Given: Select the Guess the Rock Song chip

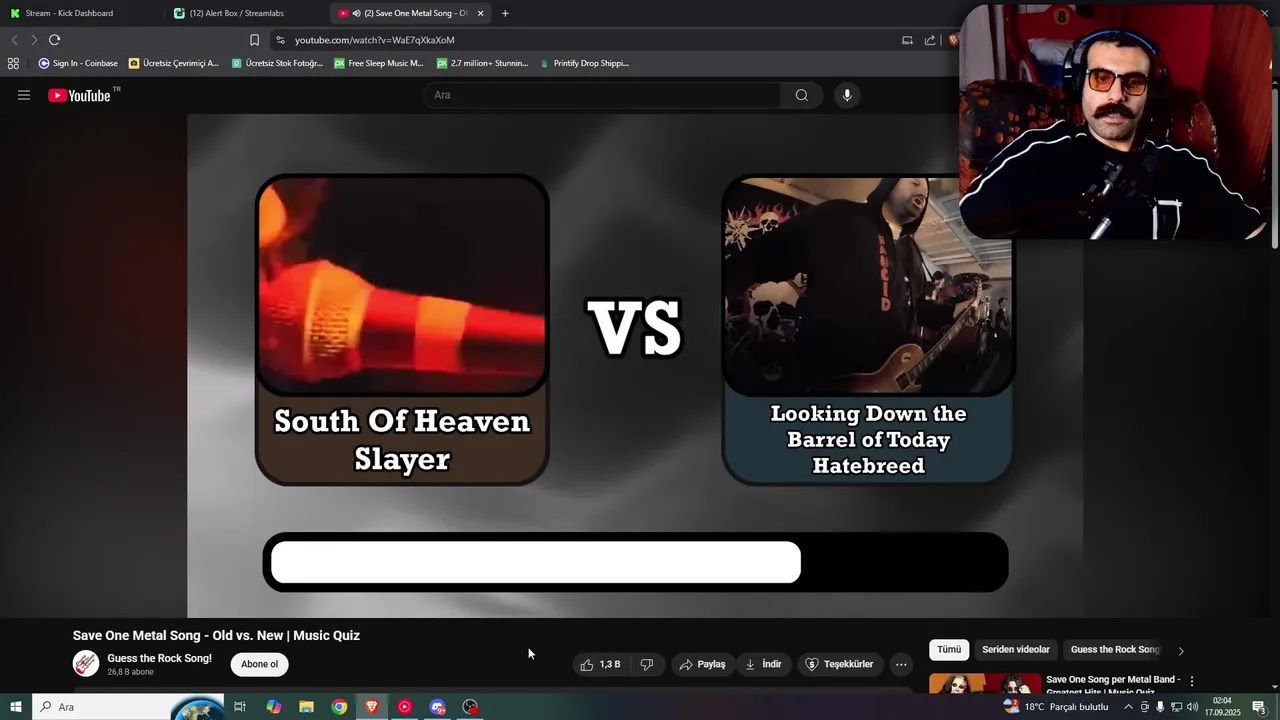Looking at the screenshot, I should 1114,650.
